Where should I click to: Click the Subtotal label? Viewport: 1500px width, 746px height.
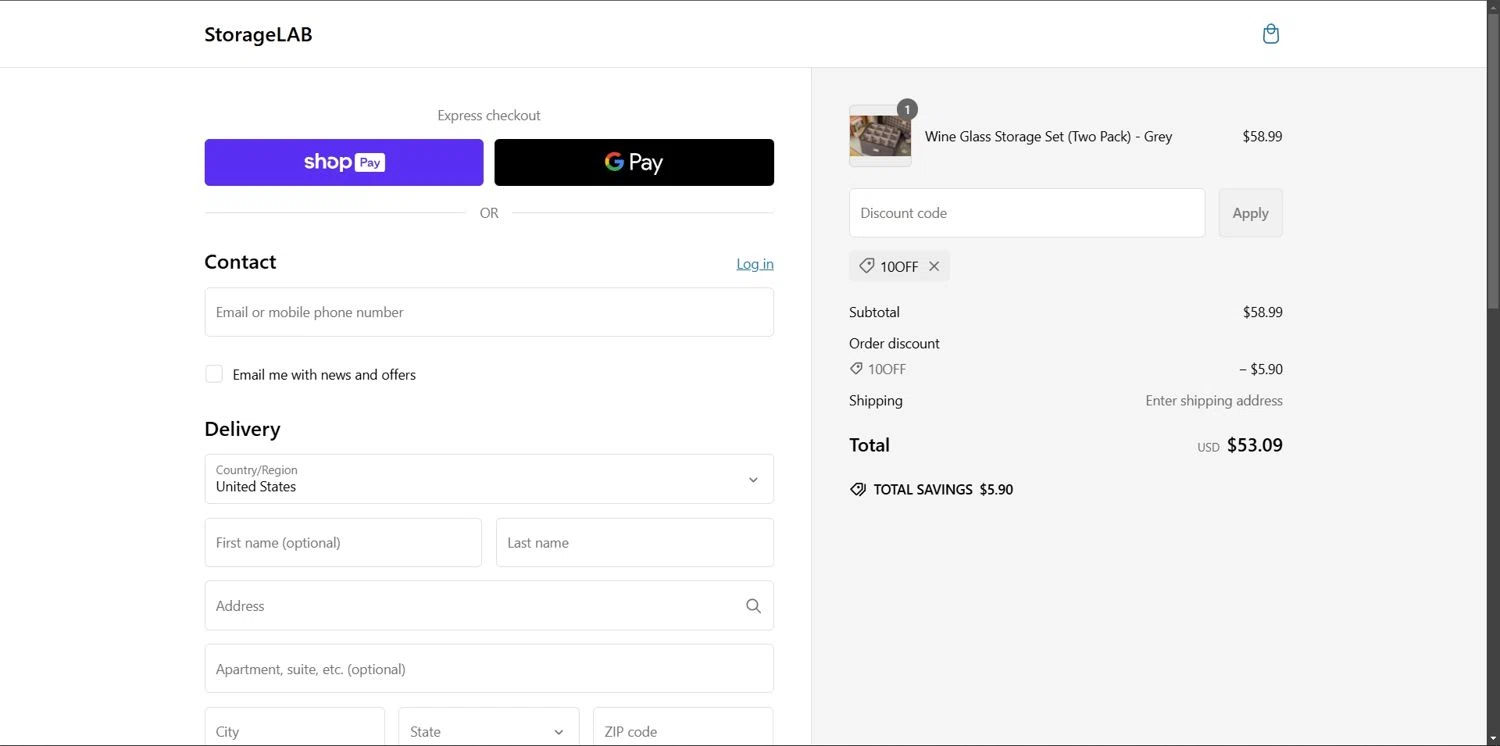point(874,312)
